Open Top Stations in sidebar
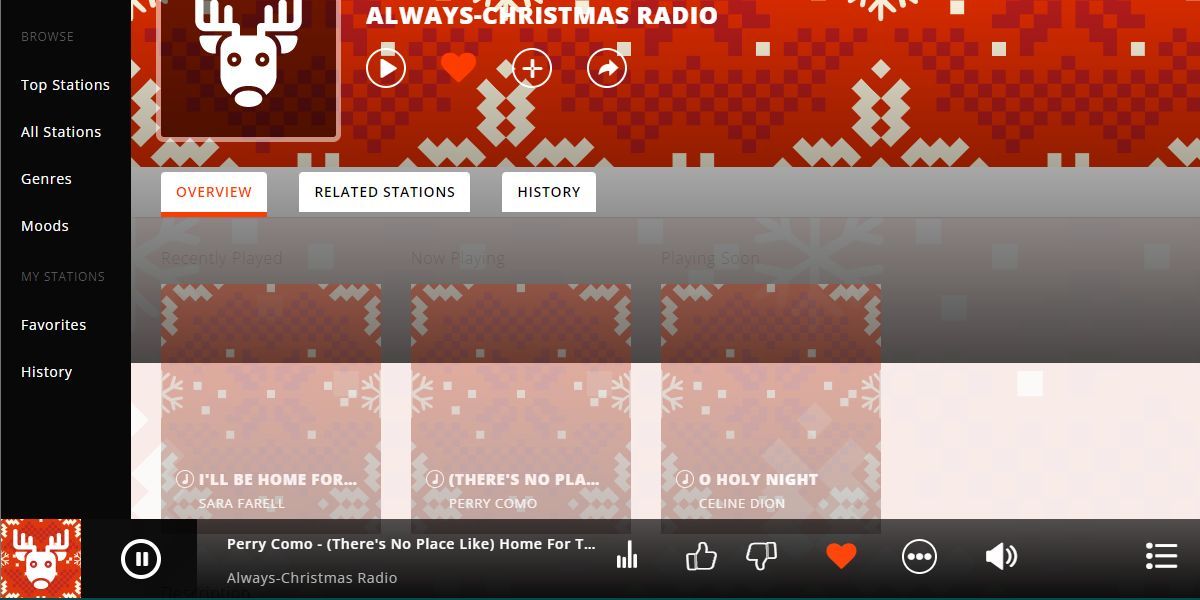This screenshot has width=1200, height=600. 65,85
